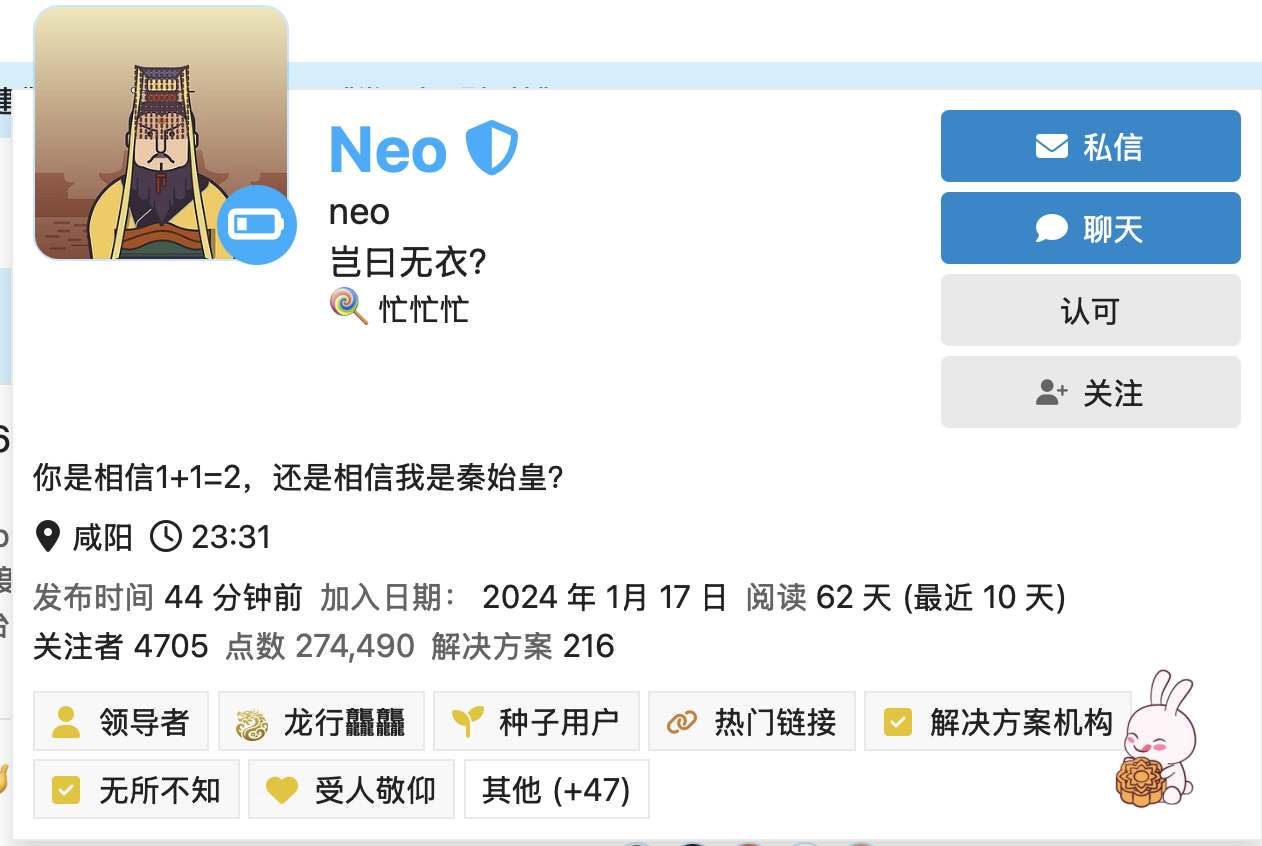The image size is (1262, 846).
Task: Send a private message via 私信
Action: point(1090,147)
